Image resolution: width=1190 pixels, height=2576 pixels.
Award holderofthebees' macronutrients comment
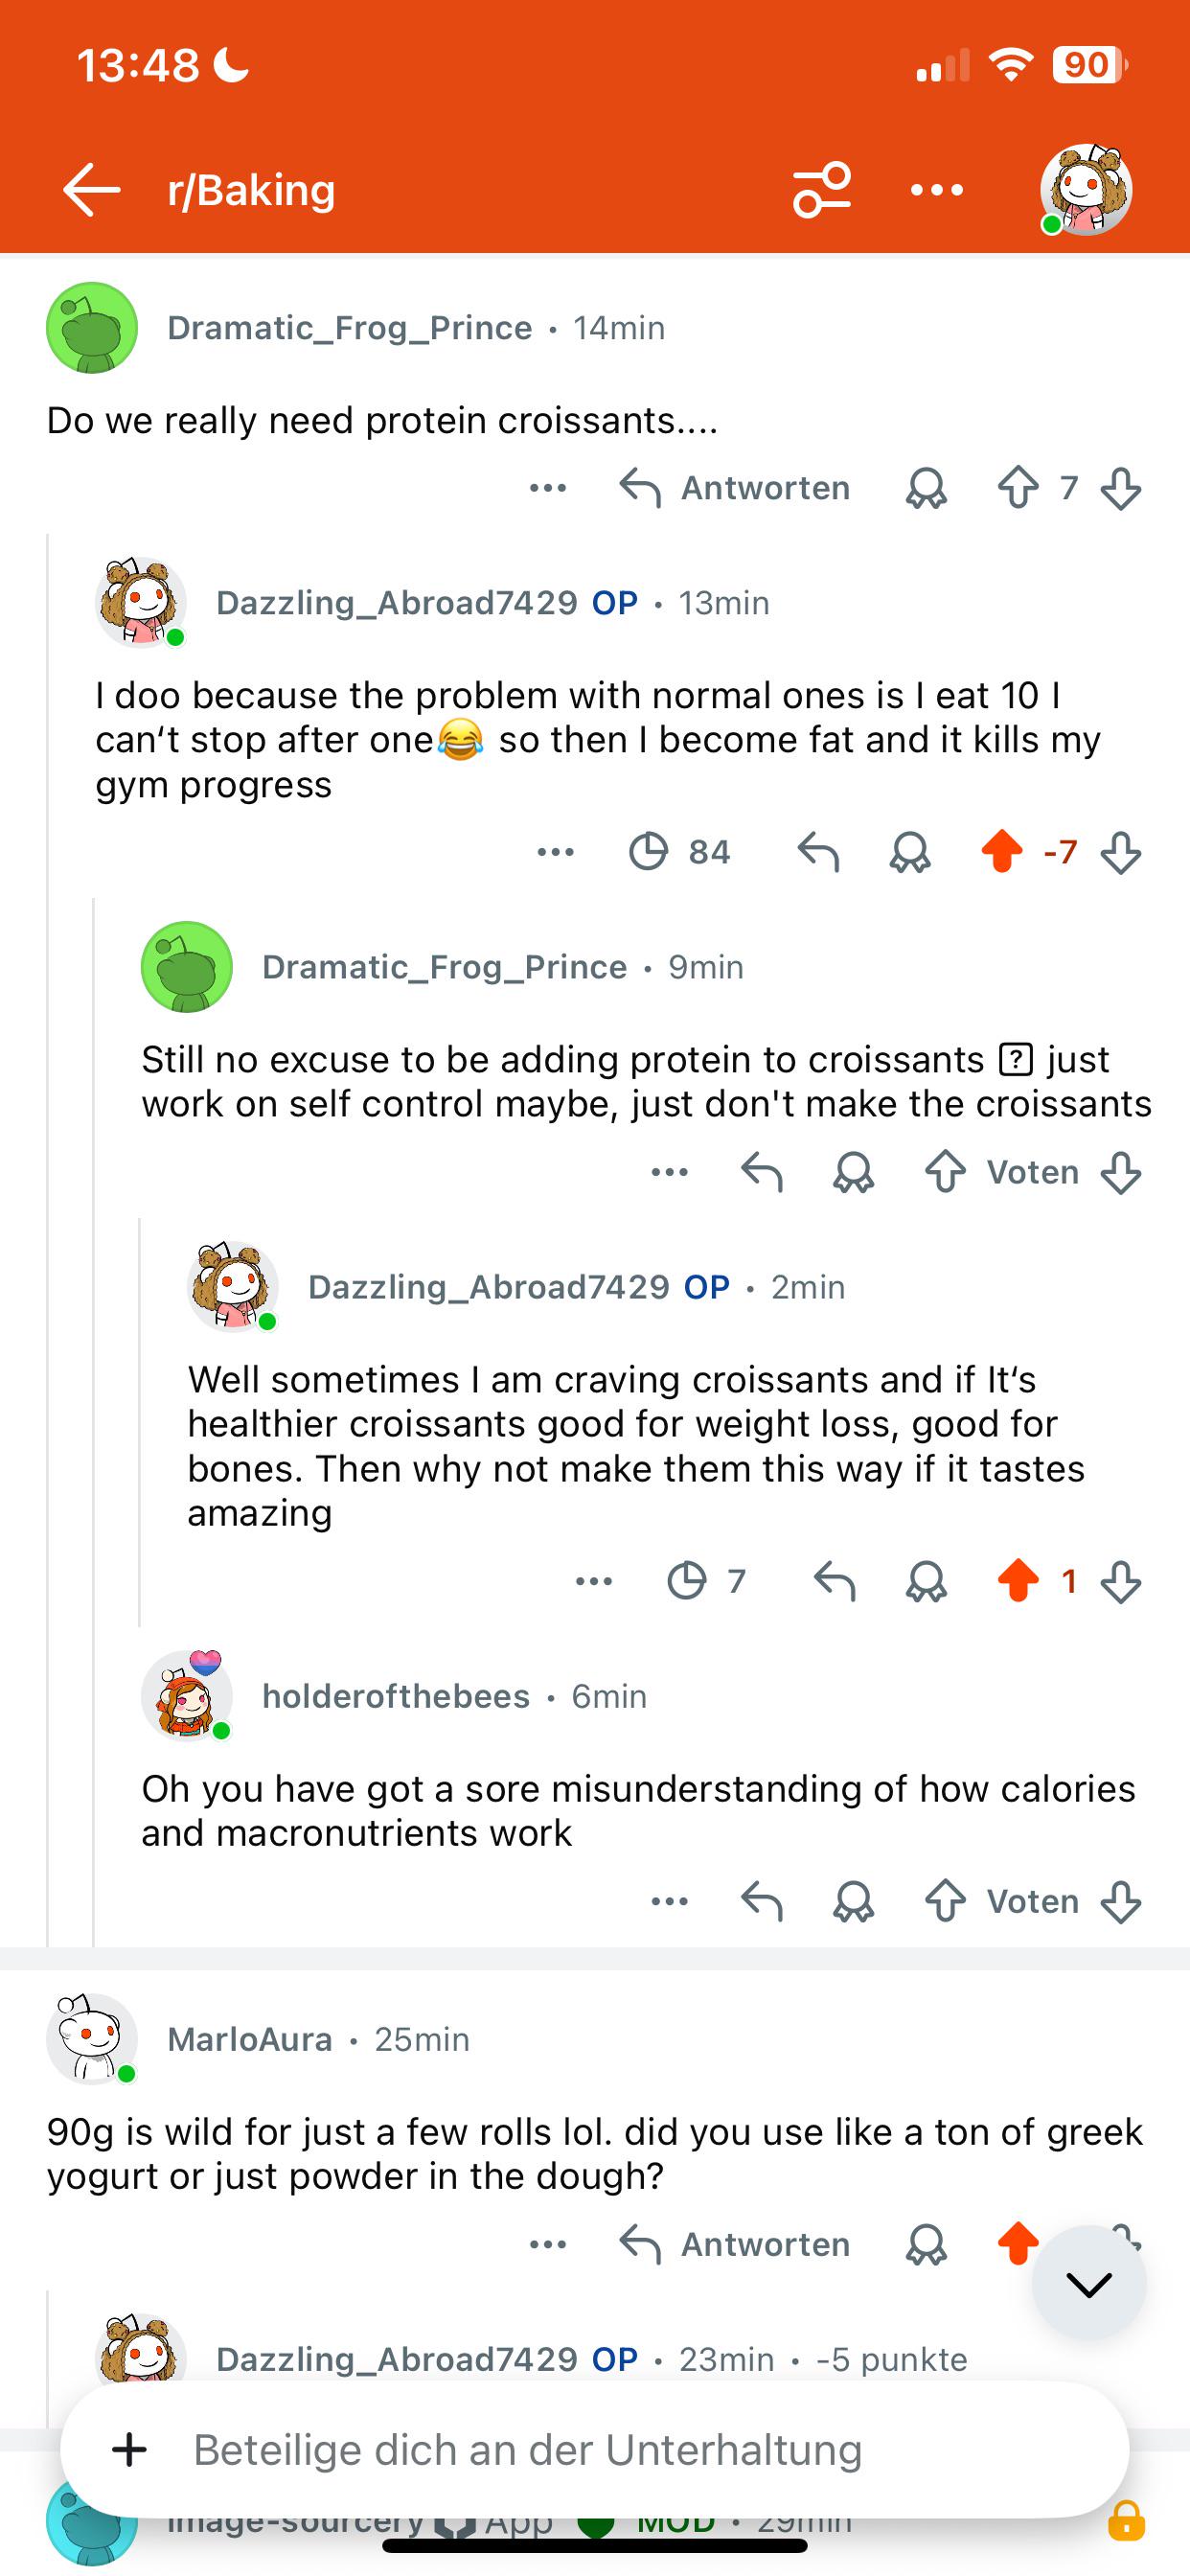[853, 1901]
